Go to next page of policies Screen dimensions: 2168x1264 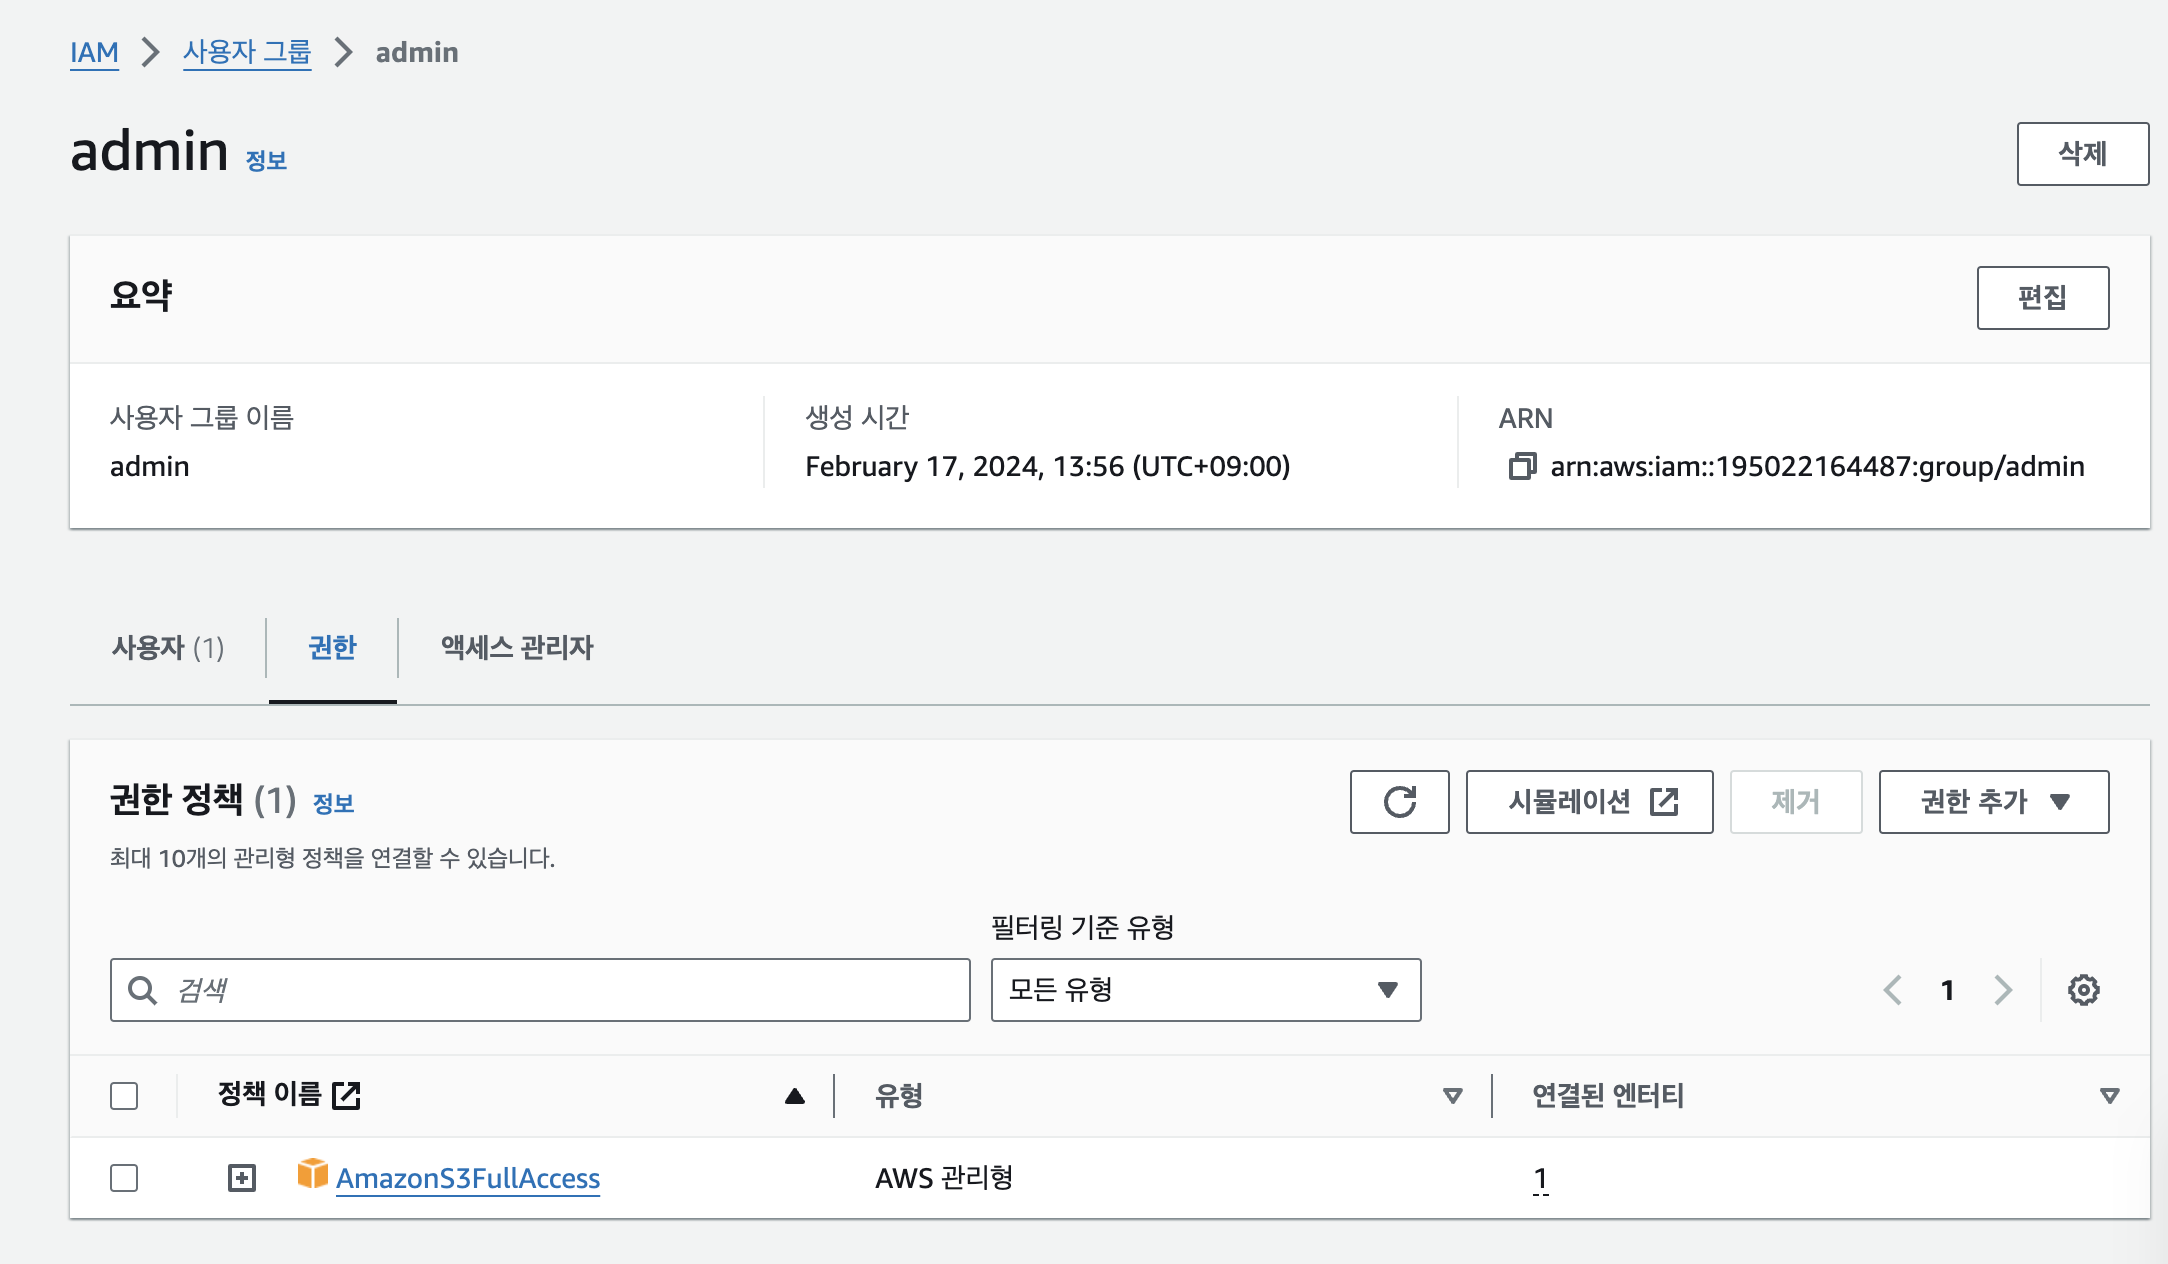2003,990
